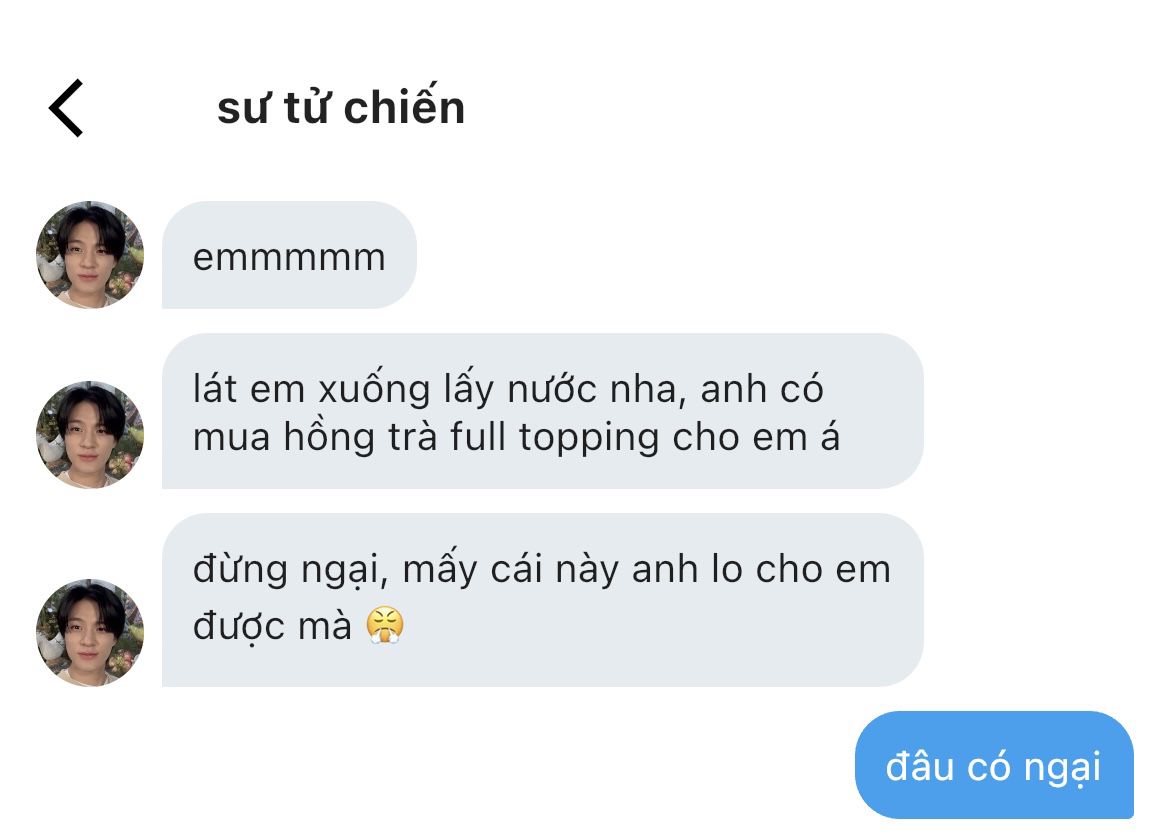Click 'full' text in the hồng trà message
Screen dimensions: 1169x838
click(478, 436)
